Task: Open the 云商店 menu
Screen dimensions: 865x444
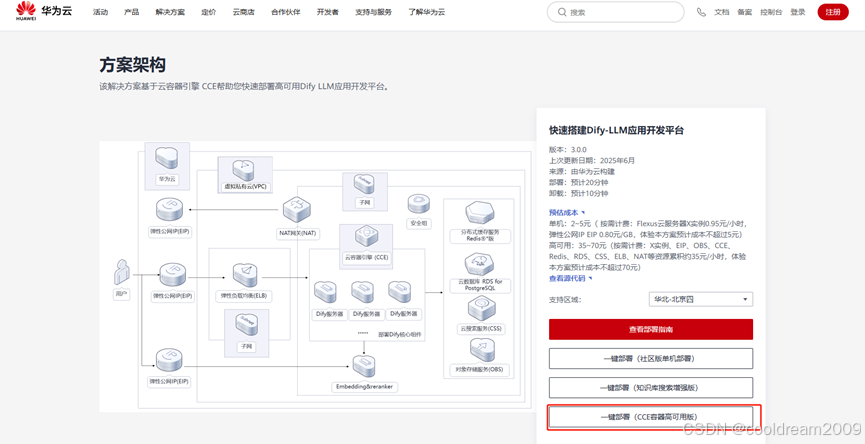Action: [243, 12]
